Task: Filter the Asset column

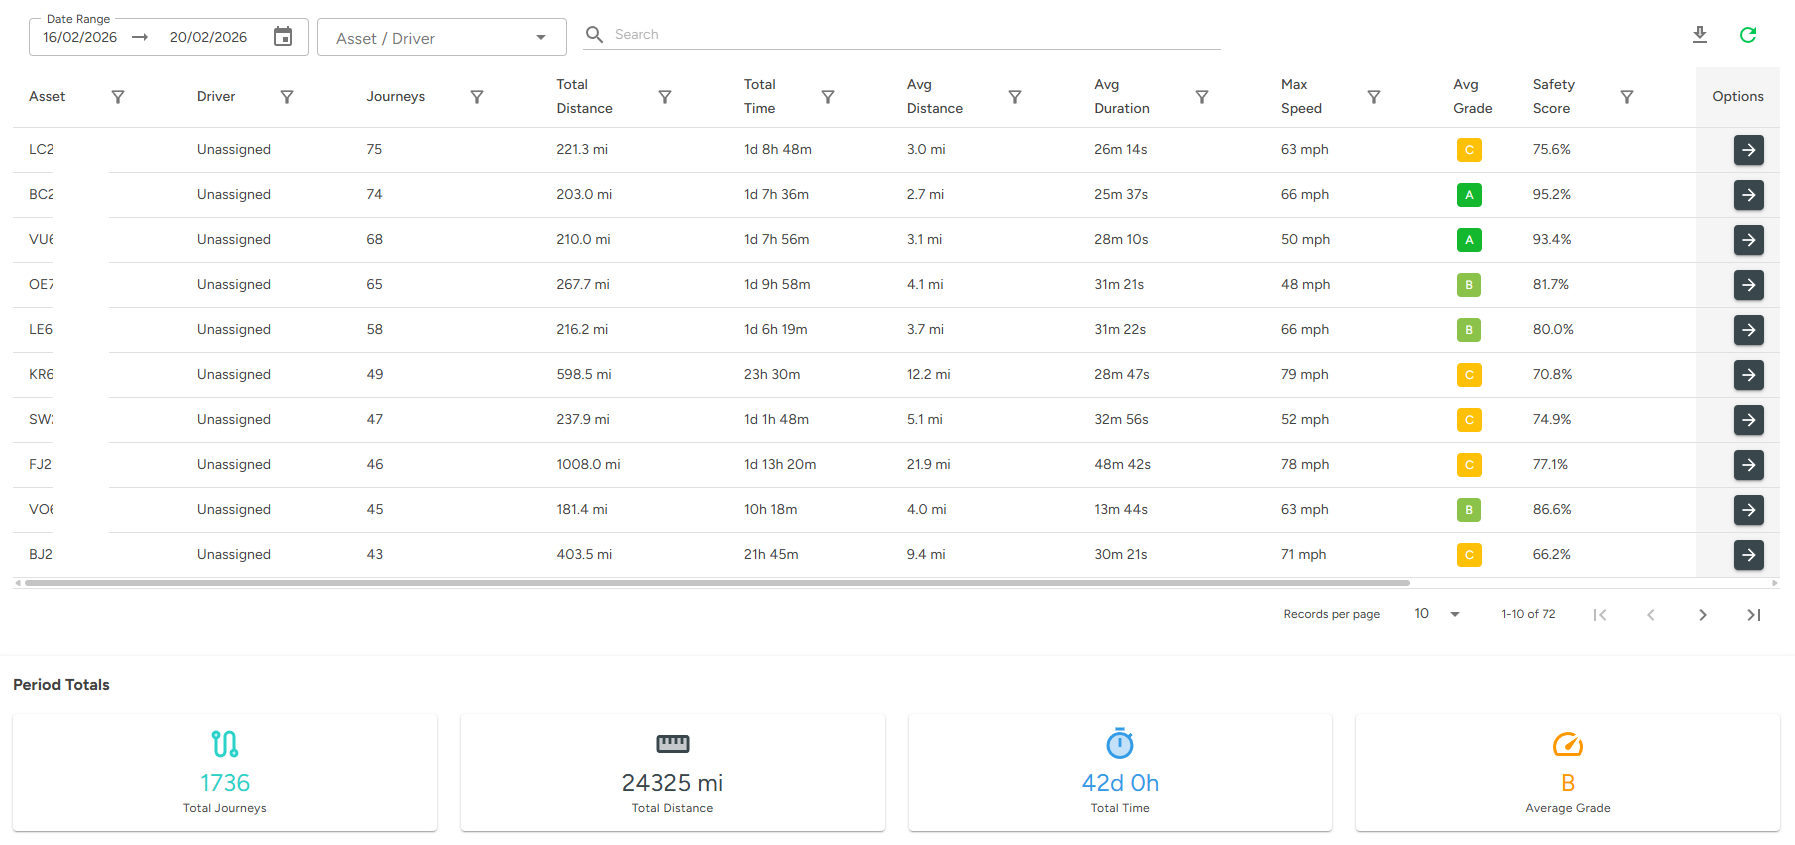Action: [118, 97]
